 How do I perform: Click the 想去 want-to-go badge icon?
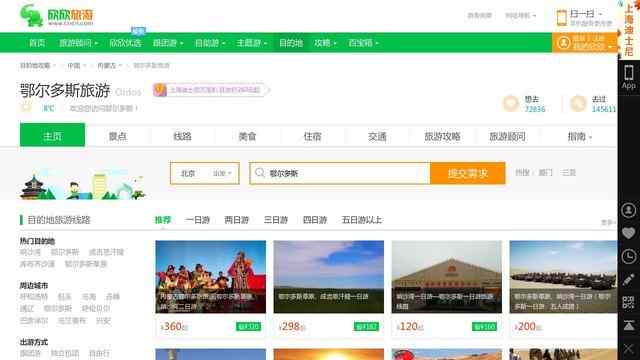[511, 104]
